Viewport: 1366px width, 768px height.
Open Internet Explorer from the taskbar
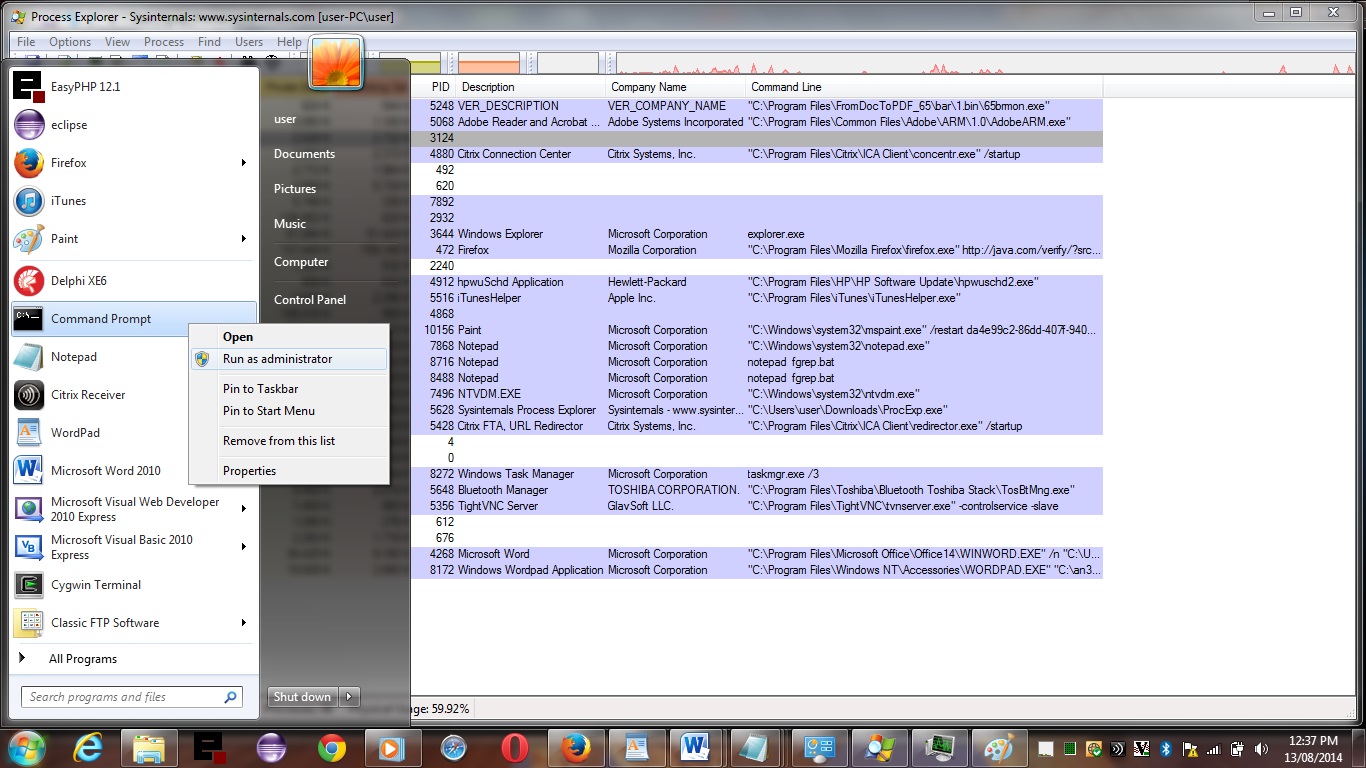(88, 748)
